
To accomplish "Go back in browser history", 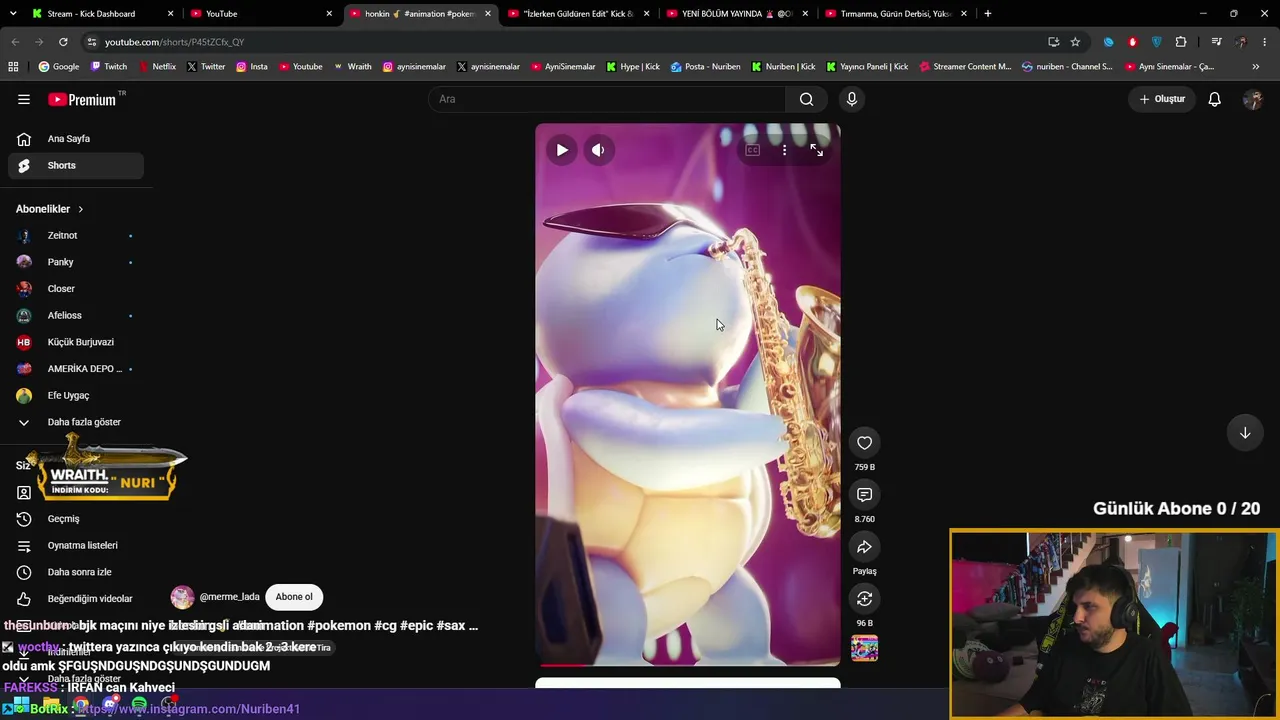I will click(x=15, y=42).
